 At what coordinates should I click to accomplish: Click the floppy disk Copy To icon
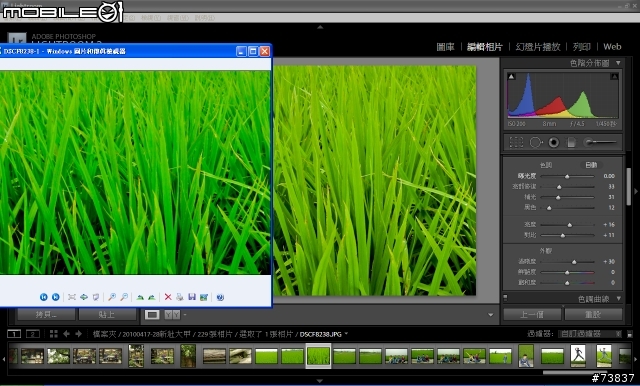click(192, 297)
